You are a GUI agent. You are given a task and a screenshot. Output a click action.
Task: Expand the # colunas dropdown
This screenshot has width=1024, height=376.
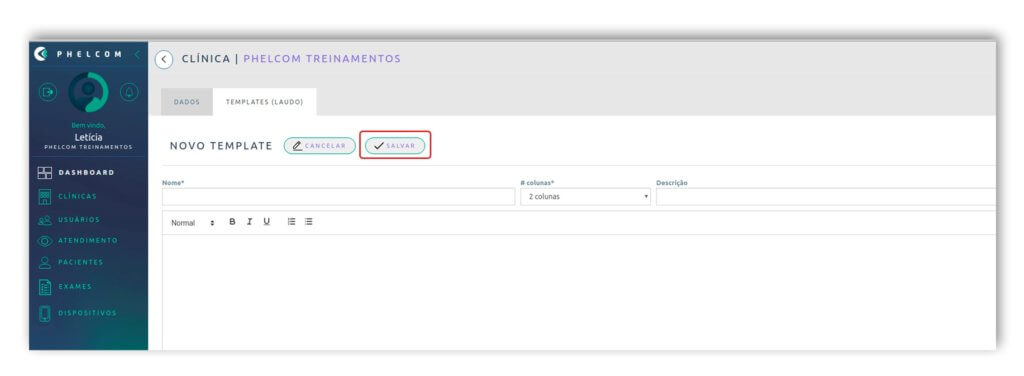pyautogui.click(x=586, y=196)
